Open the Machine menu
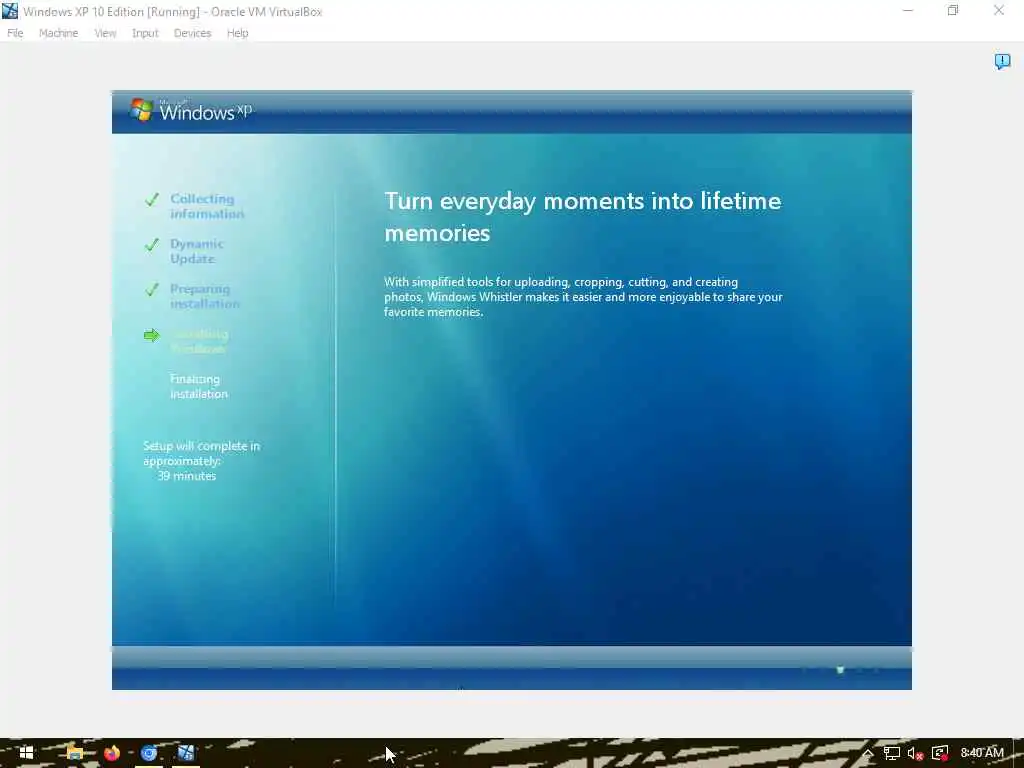The width and height of the screenshot is (1024, 768). (58, 33)
